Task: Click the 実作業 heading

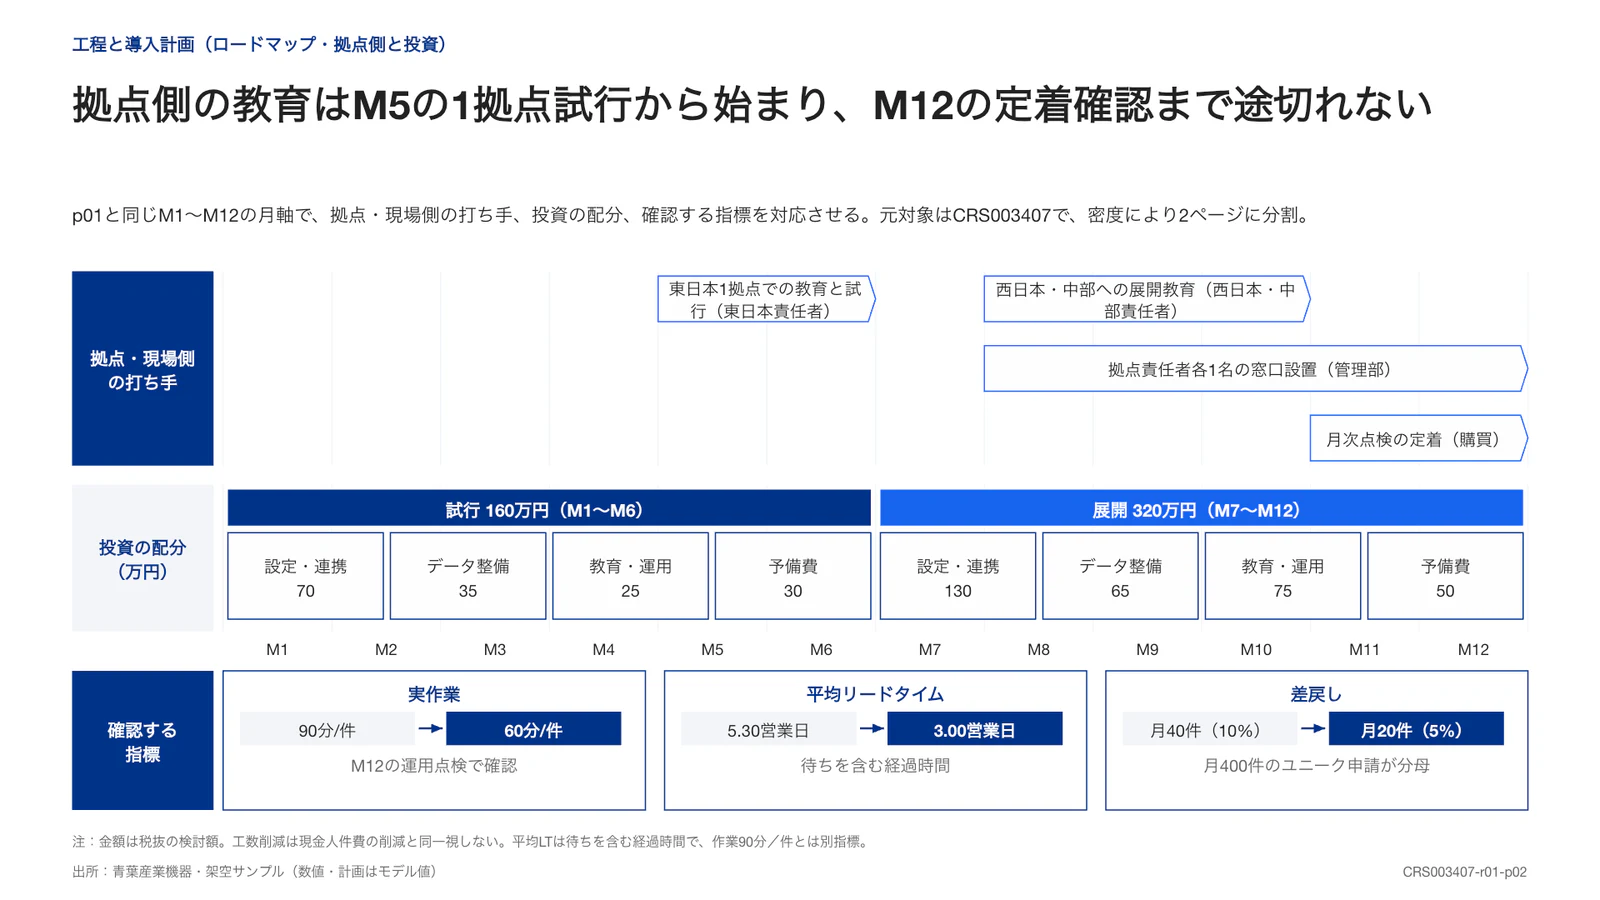Action: point(434,694)
